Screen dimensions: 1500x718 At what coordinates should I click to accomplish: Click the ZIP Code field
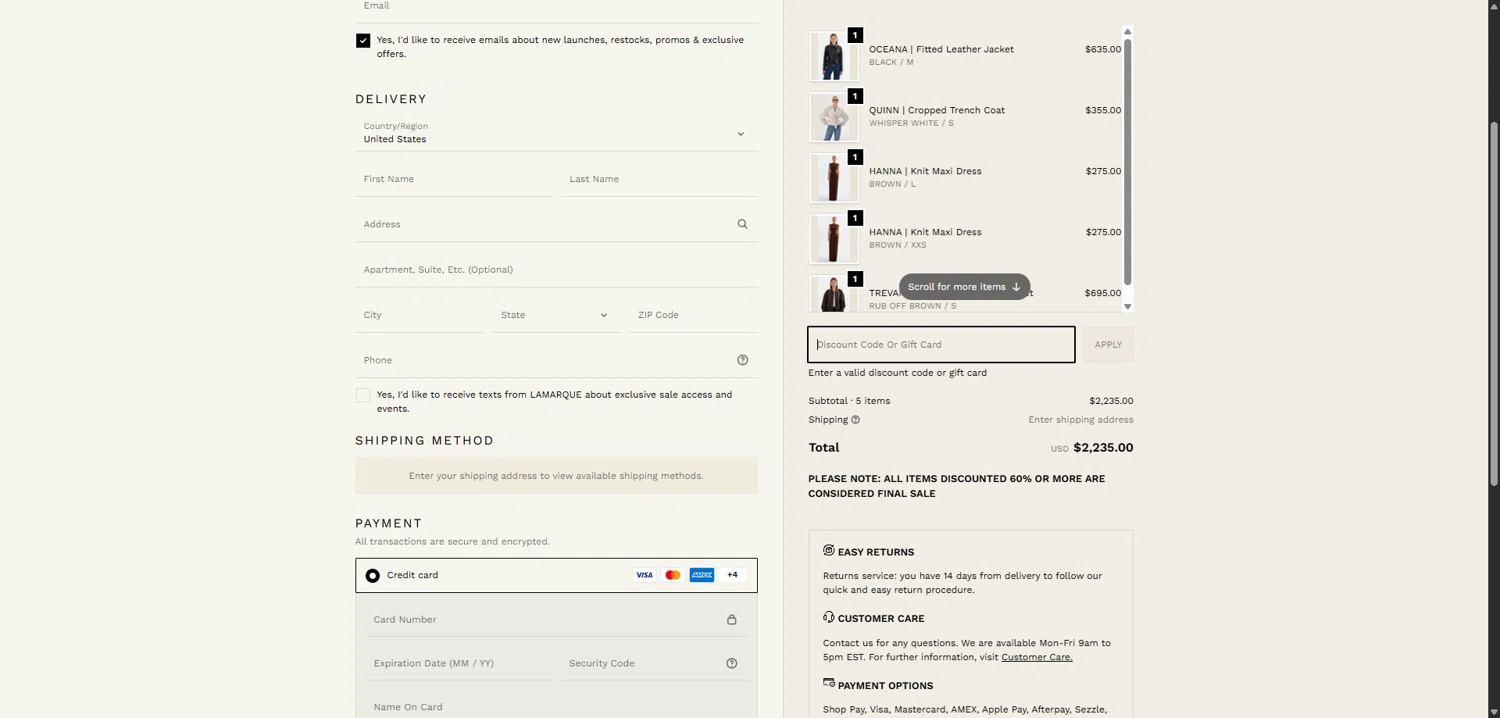tap(694, 315)
